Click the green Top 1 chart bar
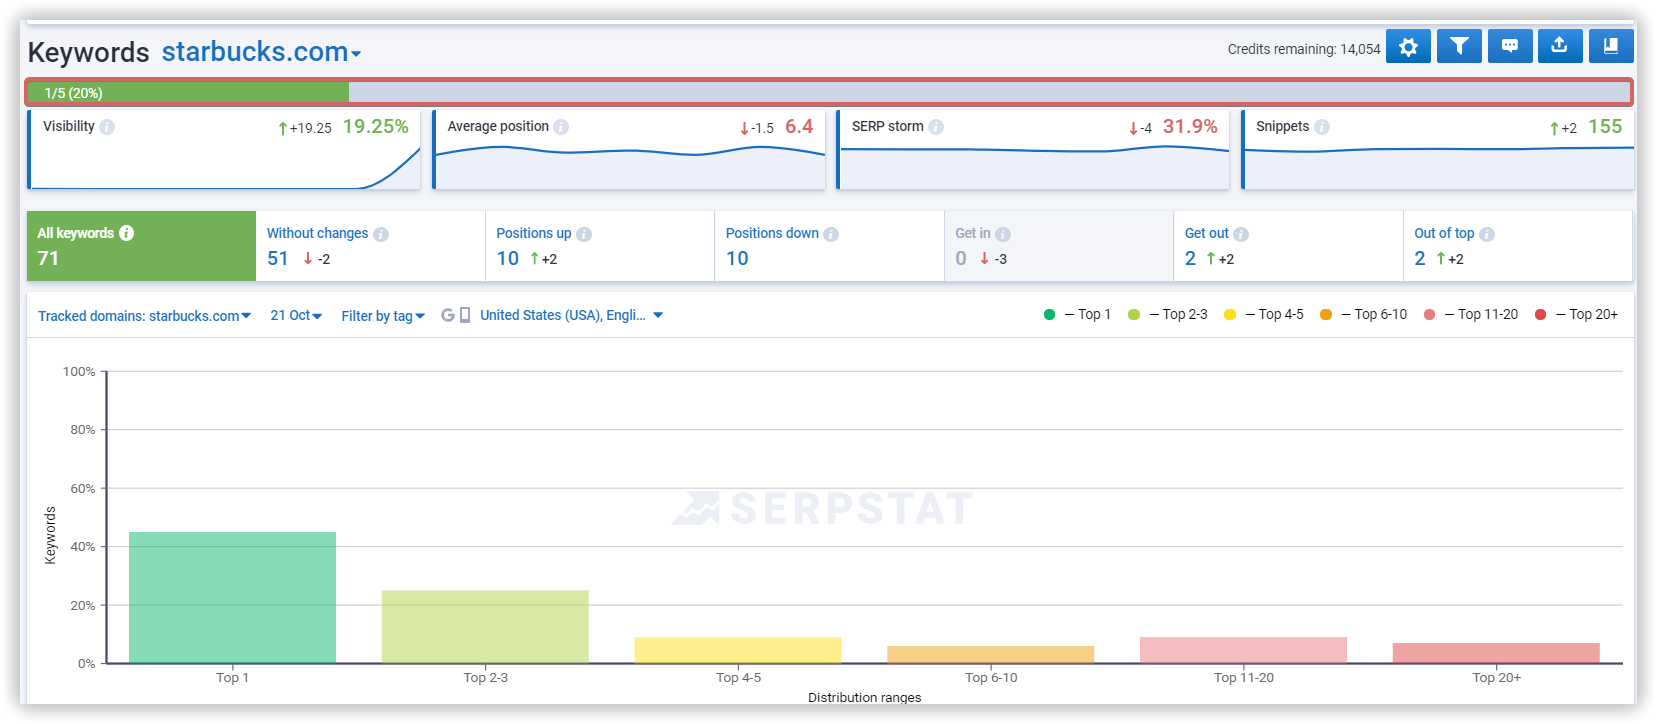Viewport: 1657px width, 724px height. (232, 597)
